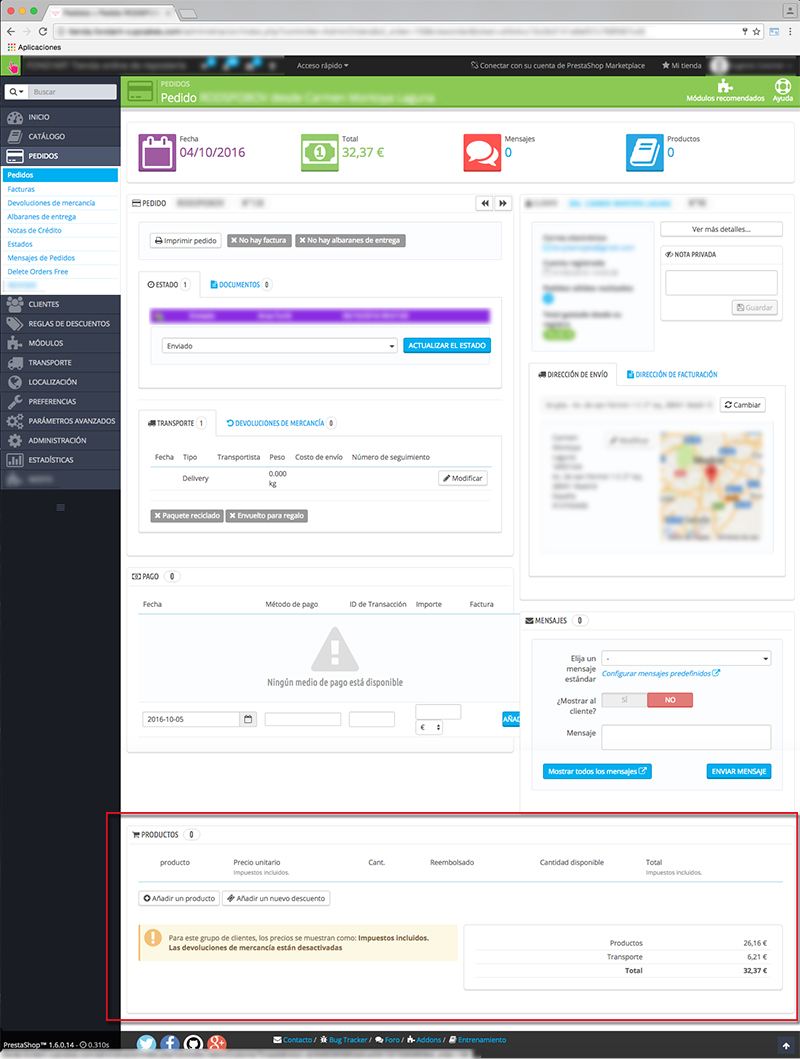Open standard message dropdown

point(686,658)
